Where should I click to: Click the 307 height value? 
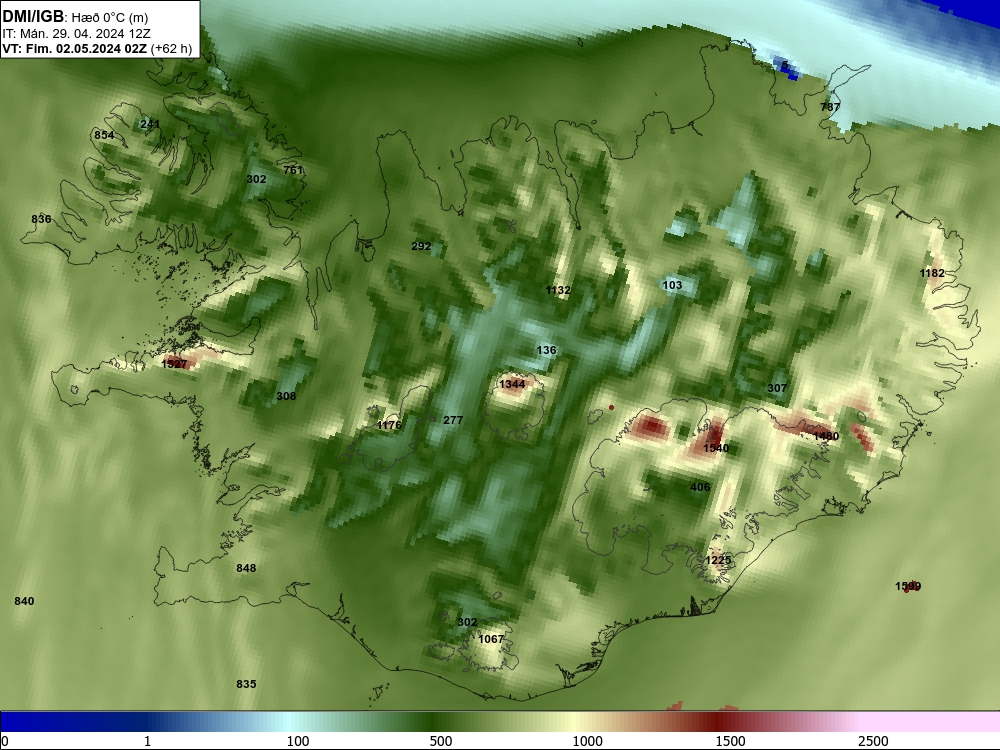(x=777, y=388)
